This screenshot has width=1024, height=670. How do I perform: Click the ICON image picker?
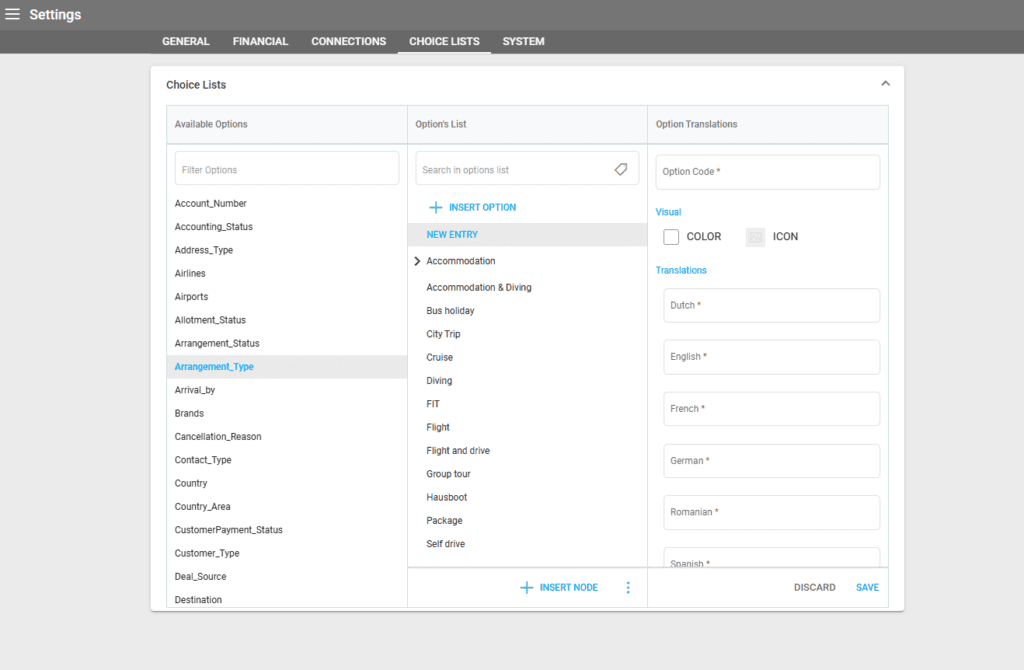[755, 237]
